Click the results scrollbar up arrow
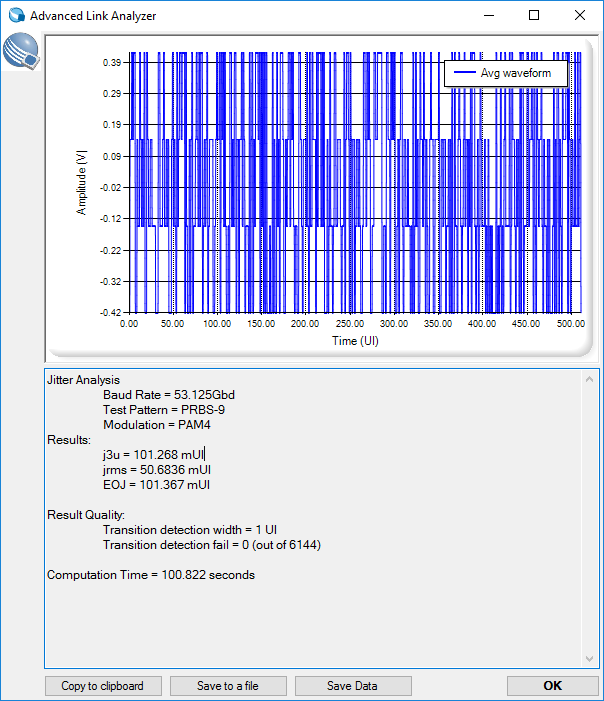The image size is (604, 701). [x=590, y=378]
